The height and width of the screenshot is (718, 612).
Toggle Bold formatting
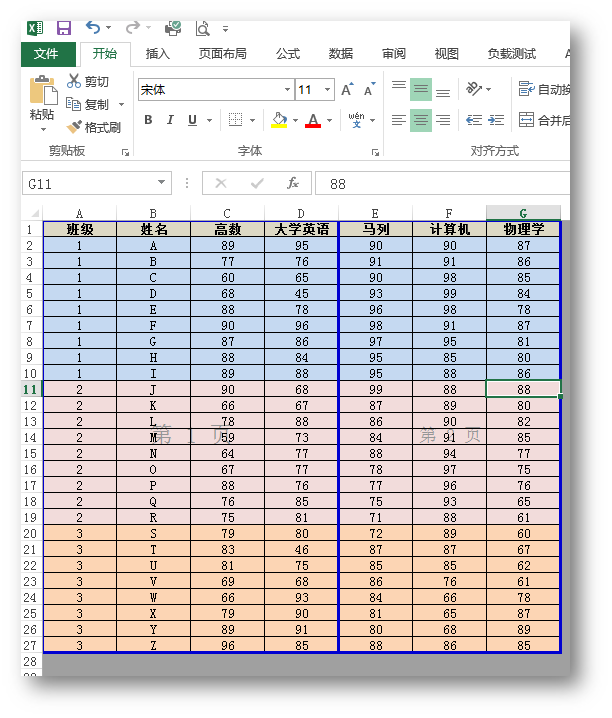[x=148, y=120]
